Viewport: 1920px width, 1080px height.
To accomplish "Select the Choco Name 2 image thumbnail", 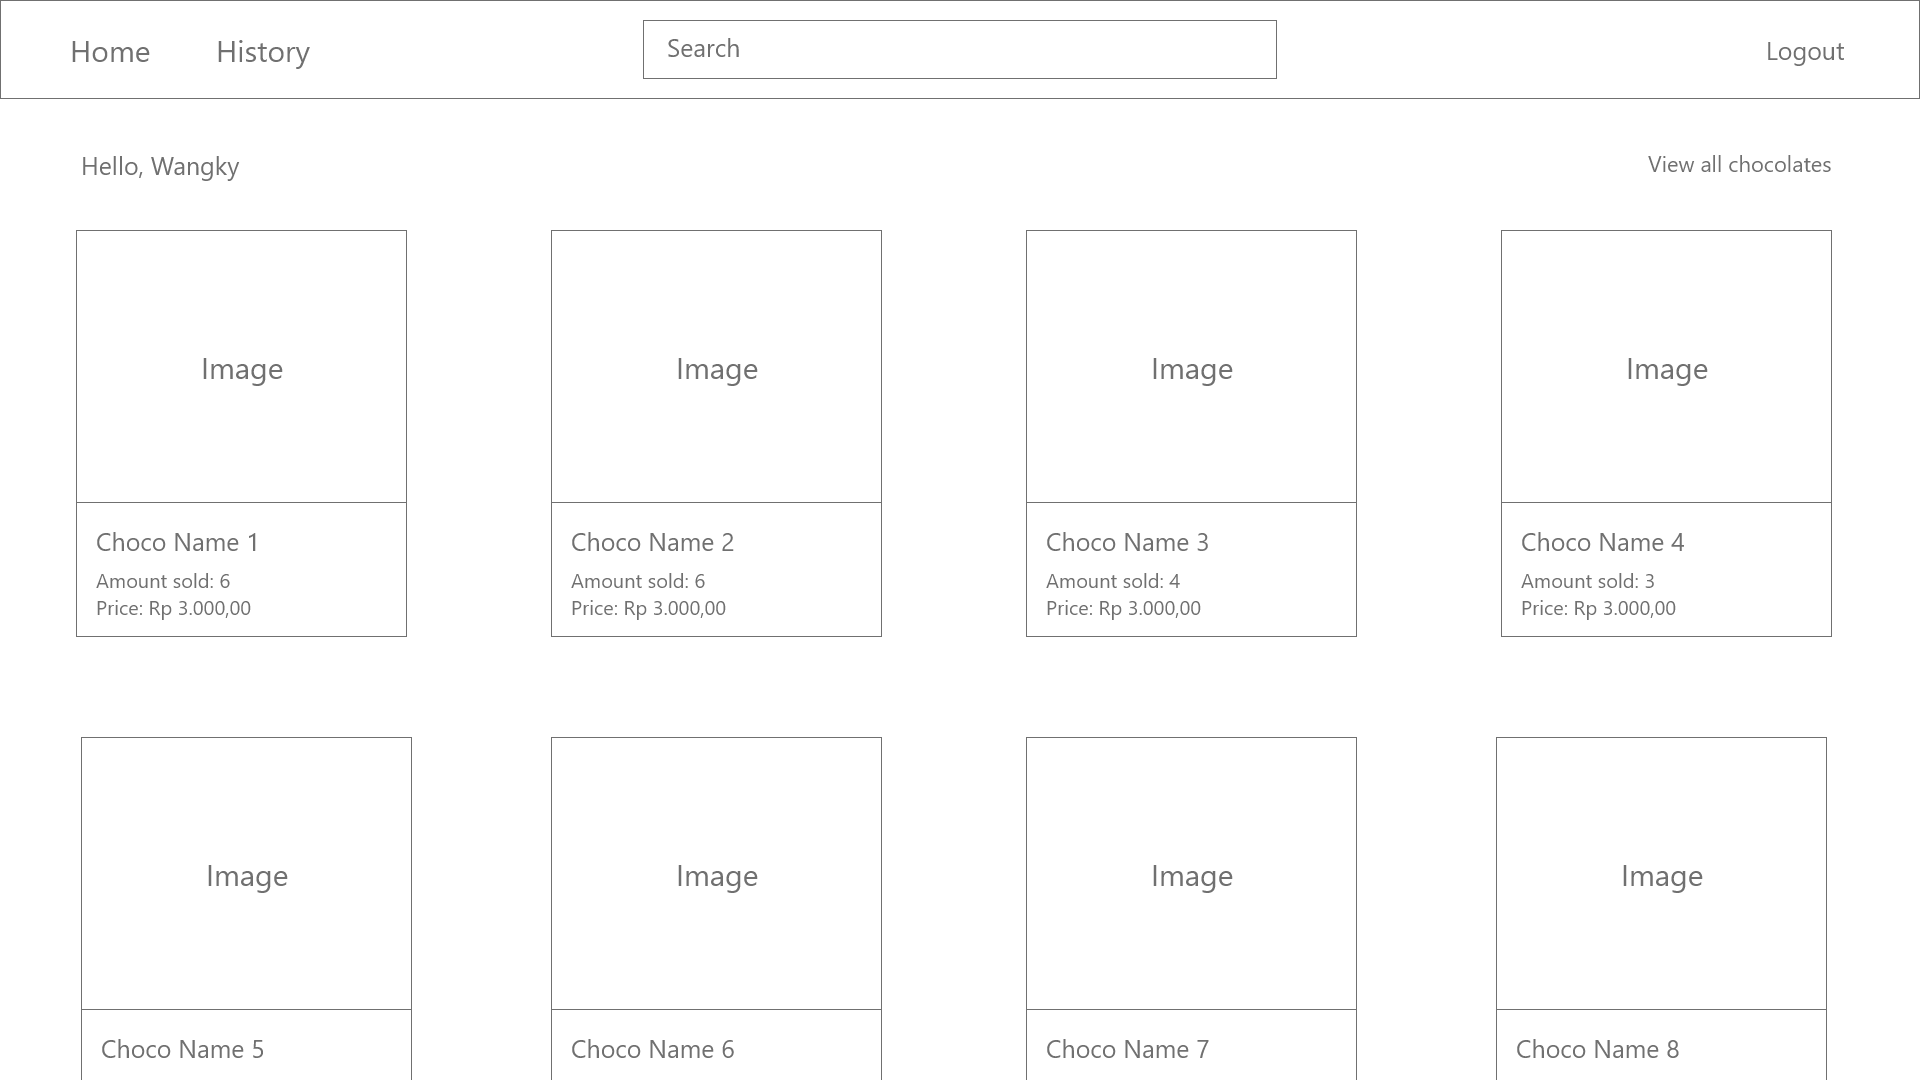I will tap(716, 367).
